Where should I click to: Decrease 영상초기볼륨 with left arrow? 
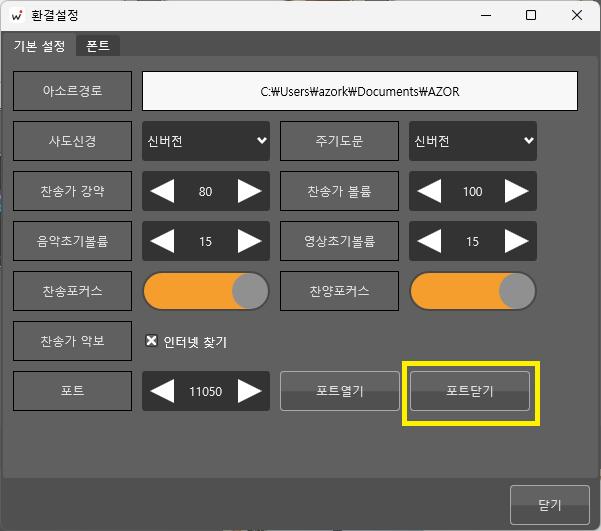(430, 241)
